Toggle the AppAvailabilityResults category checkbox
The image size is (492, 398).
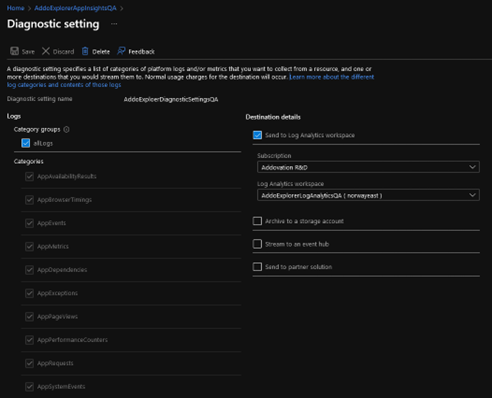tap(29, 176)
